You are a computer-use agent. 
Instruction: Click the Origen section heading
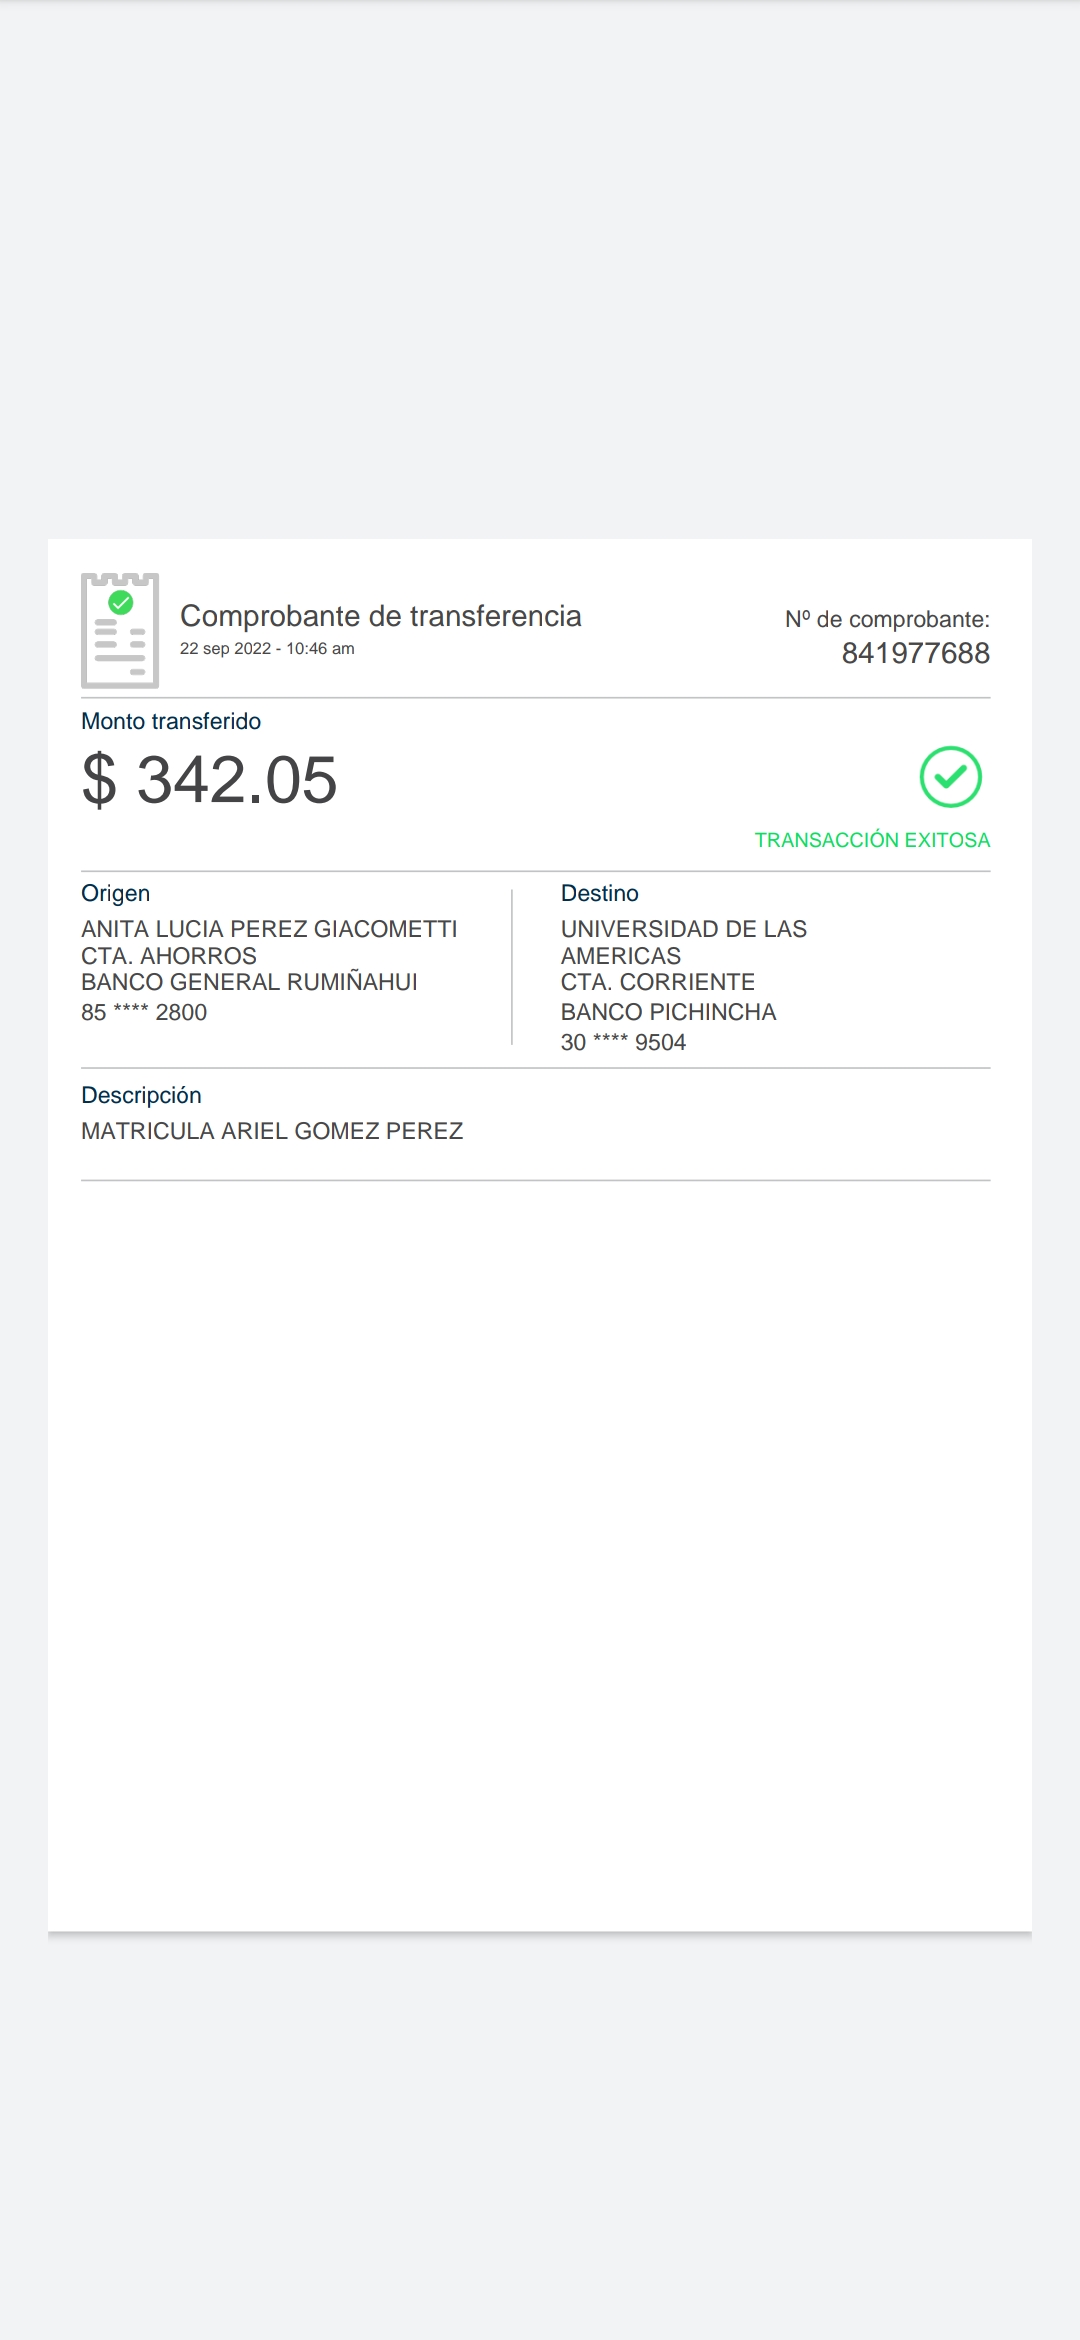point(116,893)
